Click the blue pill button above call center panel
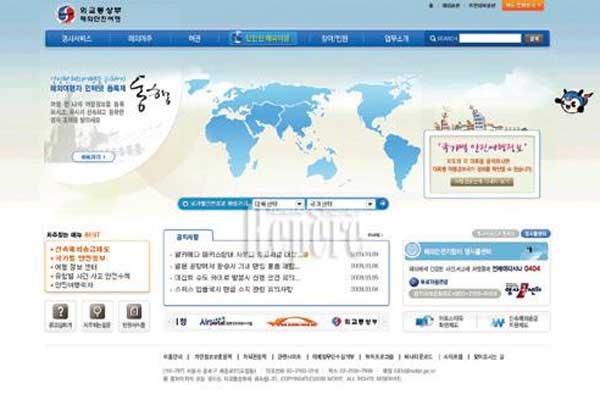Image resolution: width=600 pixels, height=400 pixels. (536, 233)
